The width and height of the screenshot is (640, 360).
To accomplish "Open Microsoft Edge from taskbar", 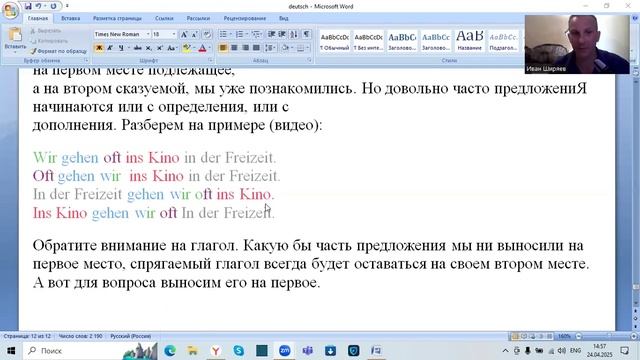I will tap(170, 351).
